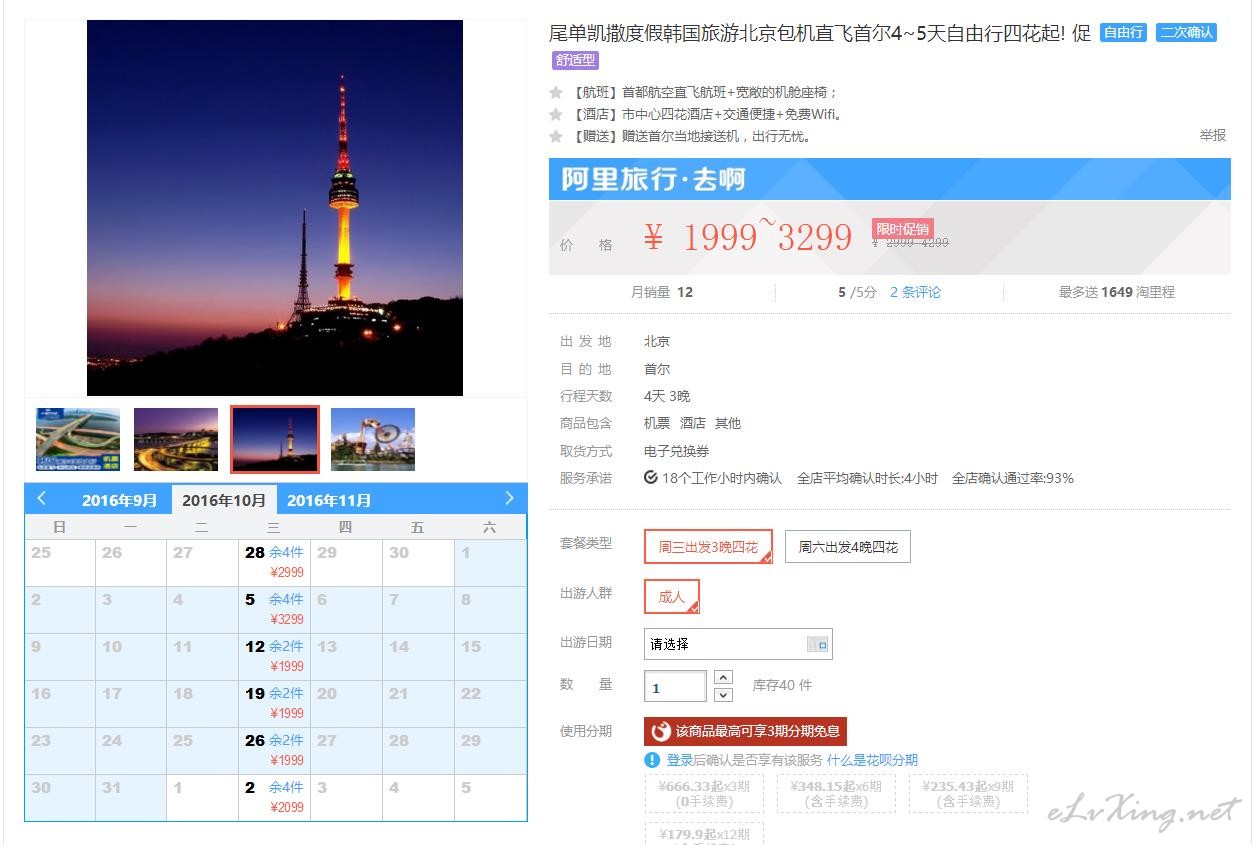The image size is (1252, 845).
Task: Click the 二次确认 tag
Action: click(1186, 32)
